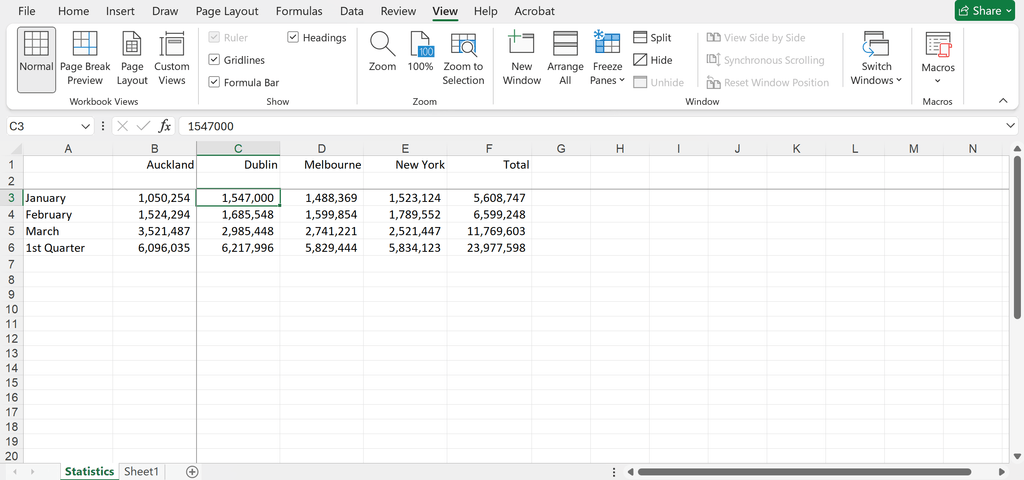
Task: Click the Share button
Action: (987, 10)
